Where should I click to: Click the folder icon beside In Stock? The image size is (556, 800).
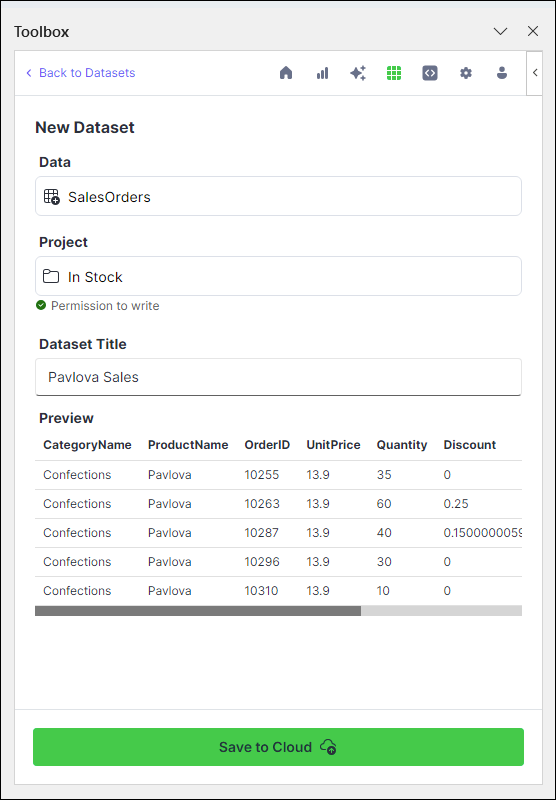pyautogui.click(x=51, y=277)
